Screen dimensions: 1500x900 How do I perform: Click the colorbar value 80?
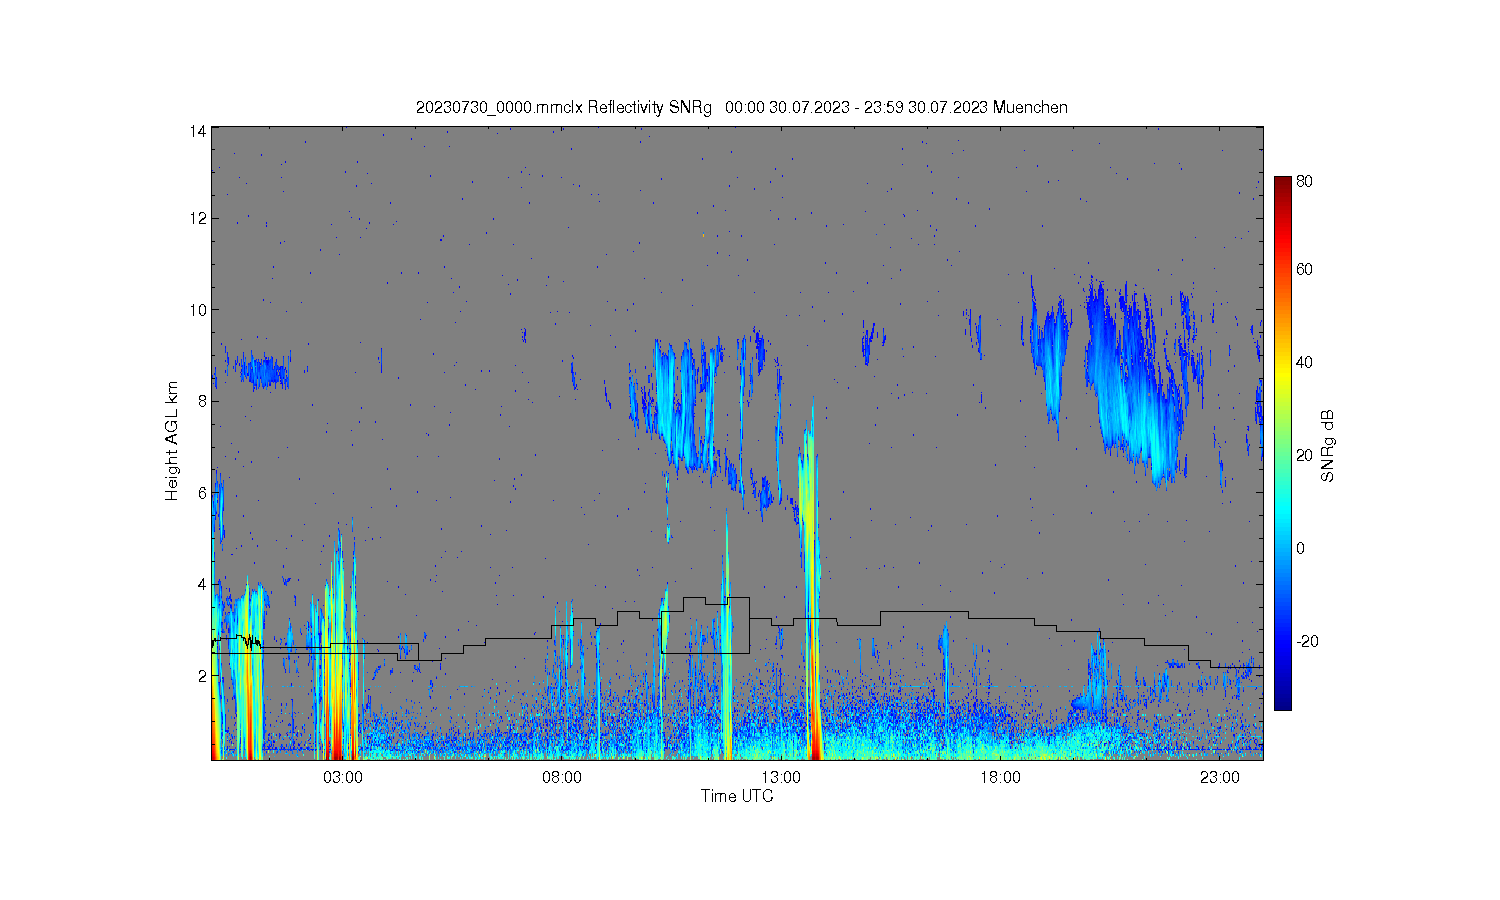1304,182
